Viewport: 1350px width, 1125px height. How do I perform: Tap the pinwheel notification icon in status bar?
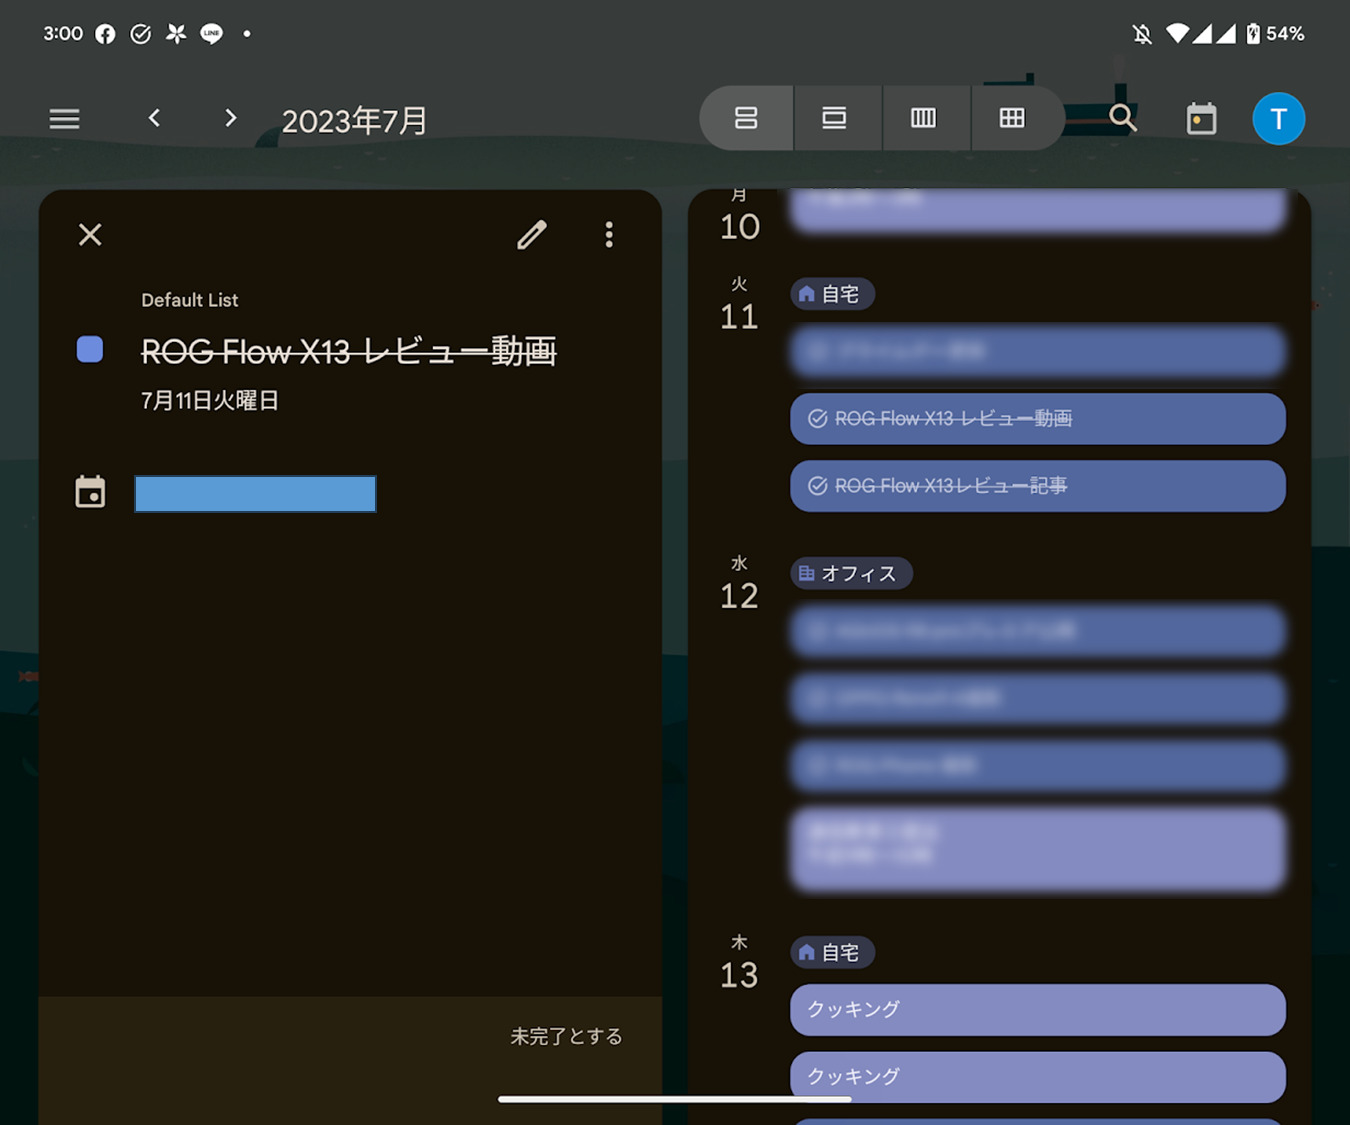click(x=176, y=34)
